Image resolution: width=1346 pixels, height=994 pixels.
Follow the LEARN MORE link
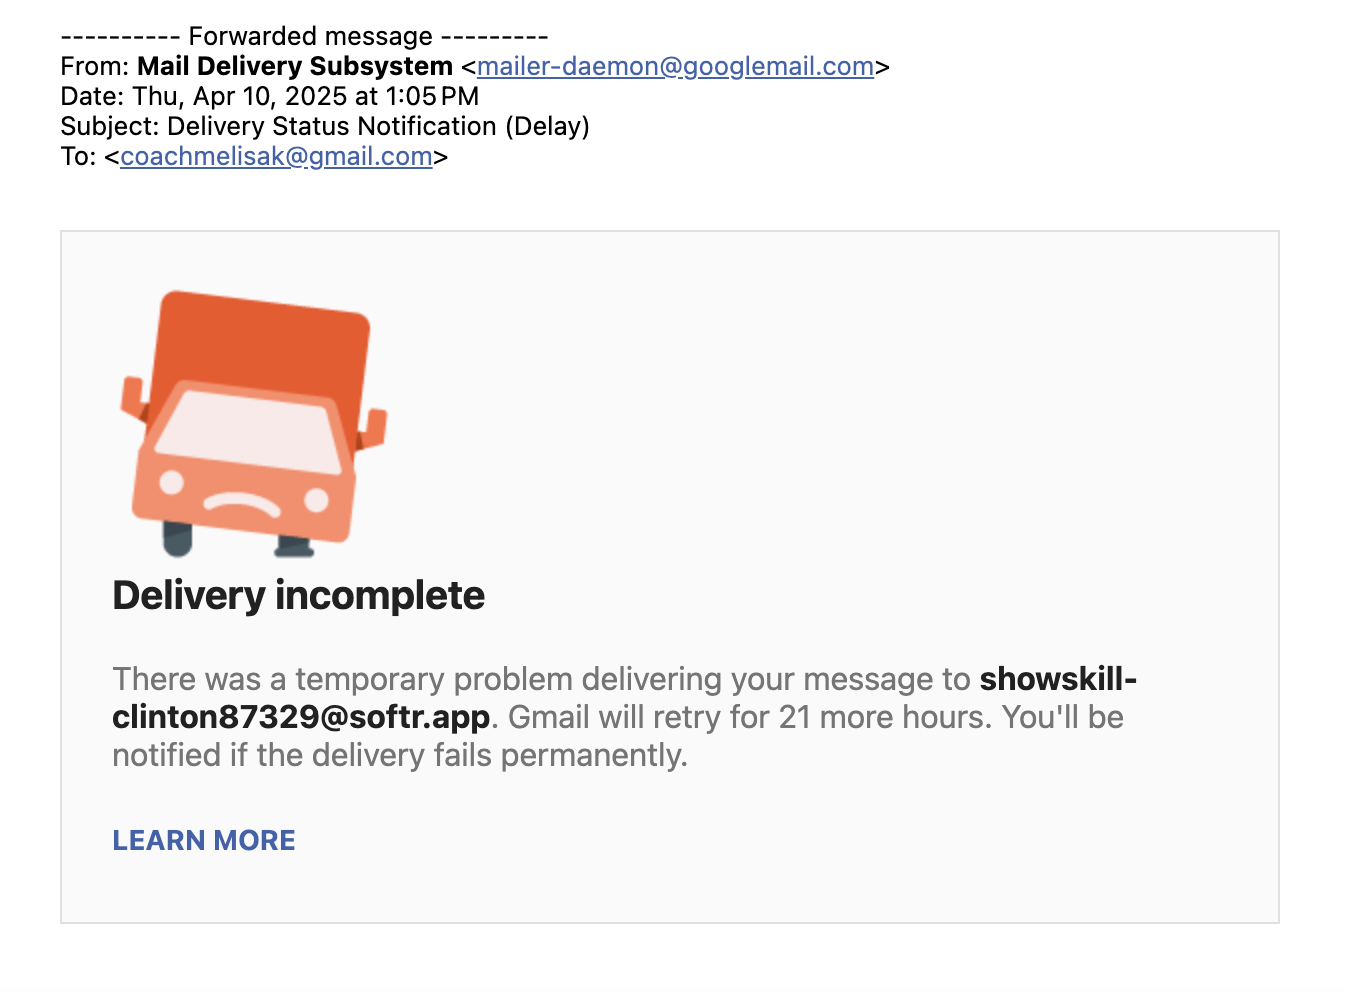click(204, 840)
